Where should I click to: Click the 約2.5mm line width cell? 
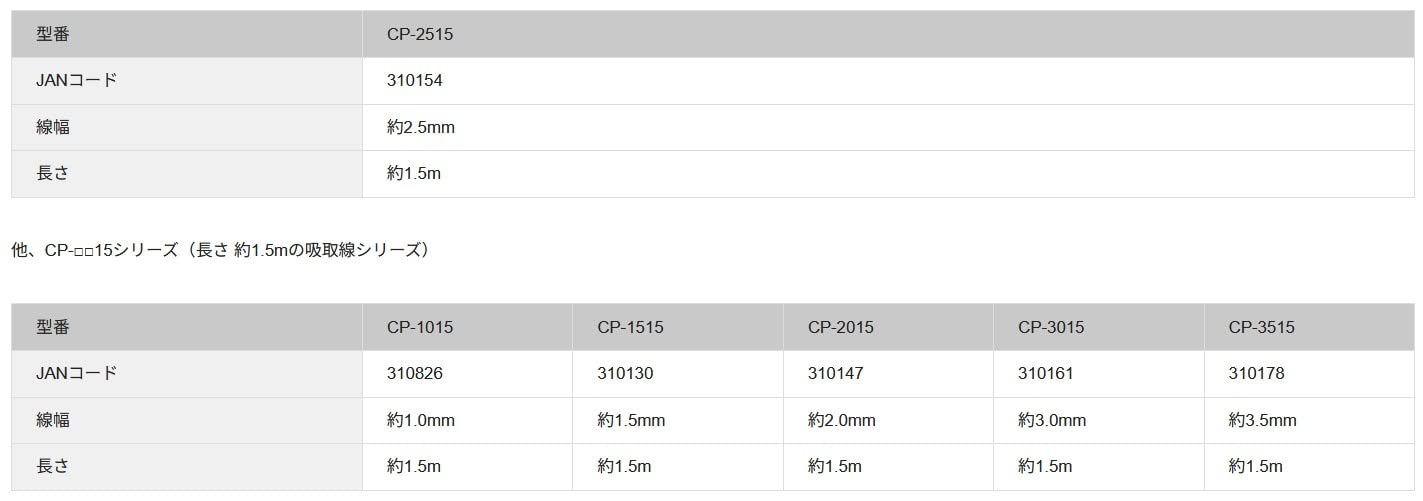421,127
